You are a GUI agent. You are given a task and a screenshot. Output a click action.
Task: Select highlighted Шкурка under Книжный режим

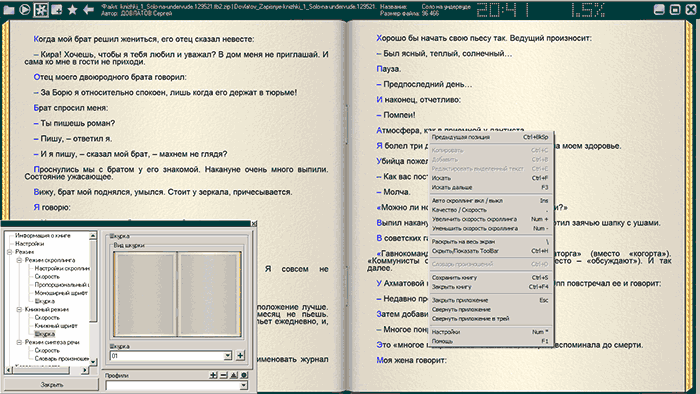click(45, 334)
